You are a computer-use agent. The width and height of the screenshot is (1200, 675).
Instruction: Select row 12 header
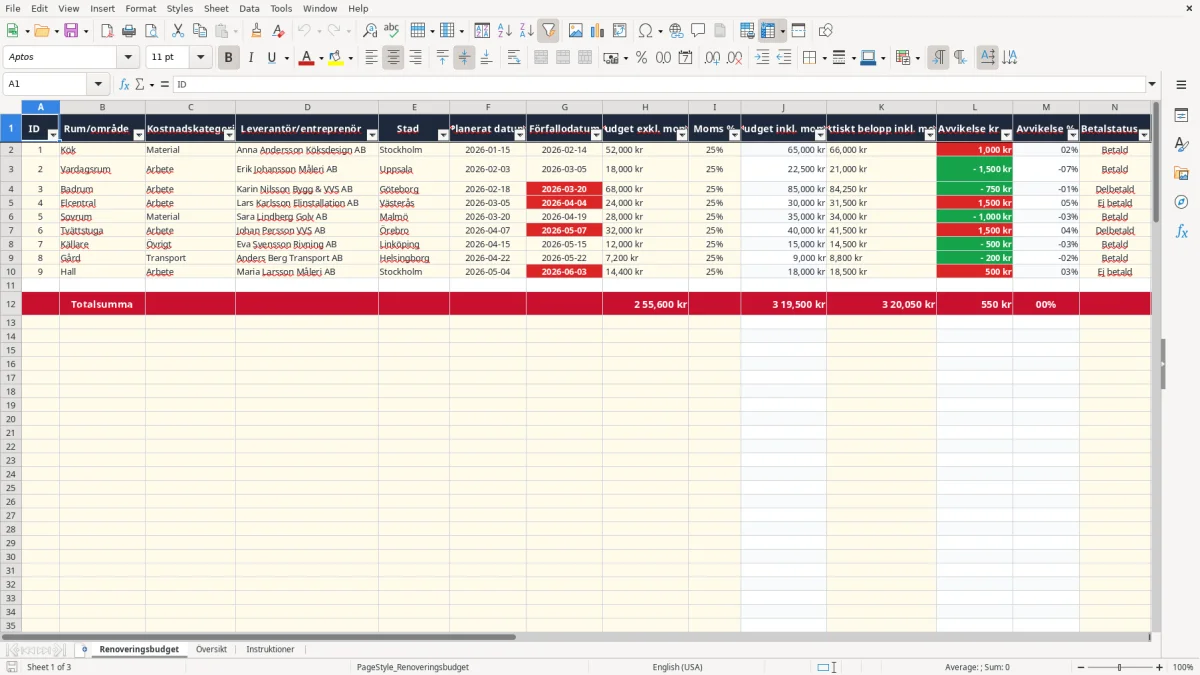pyautogui.click(x=11, y=304)
